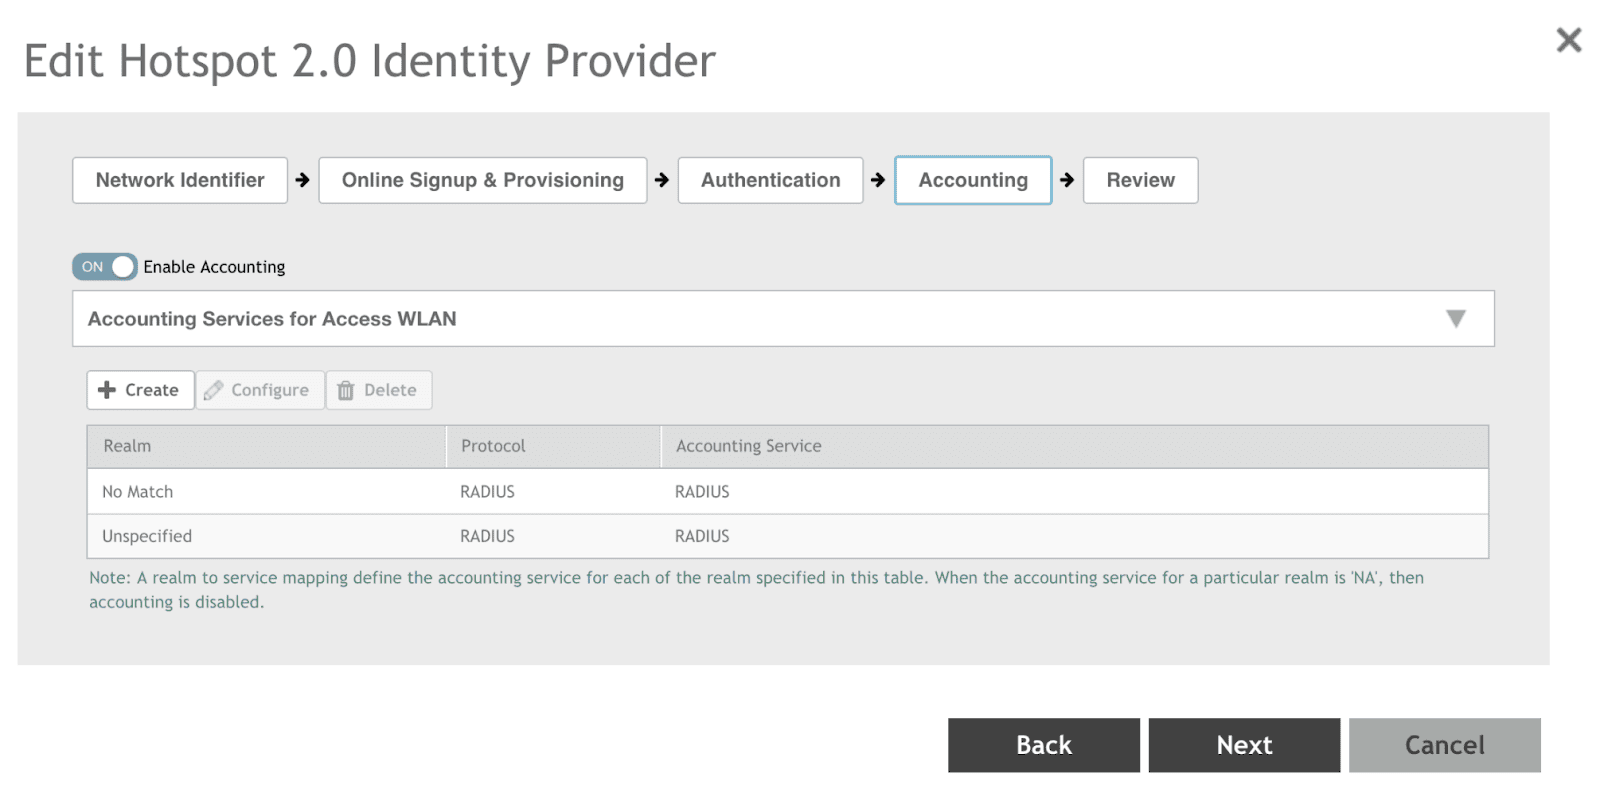
Task: Toggle Enable Accounting switch off
Action: (104, 267)
